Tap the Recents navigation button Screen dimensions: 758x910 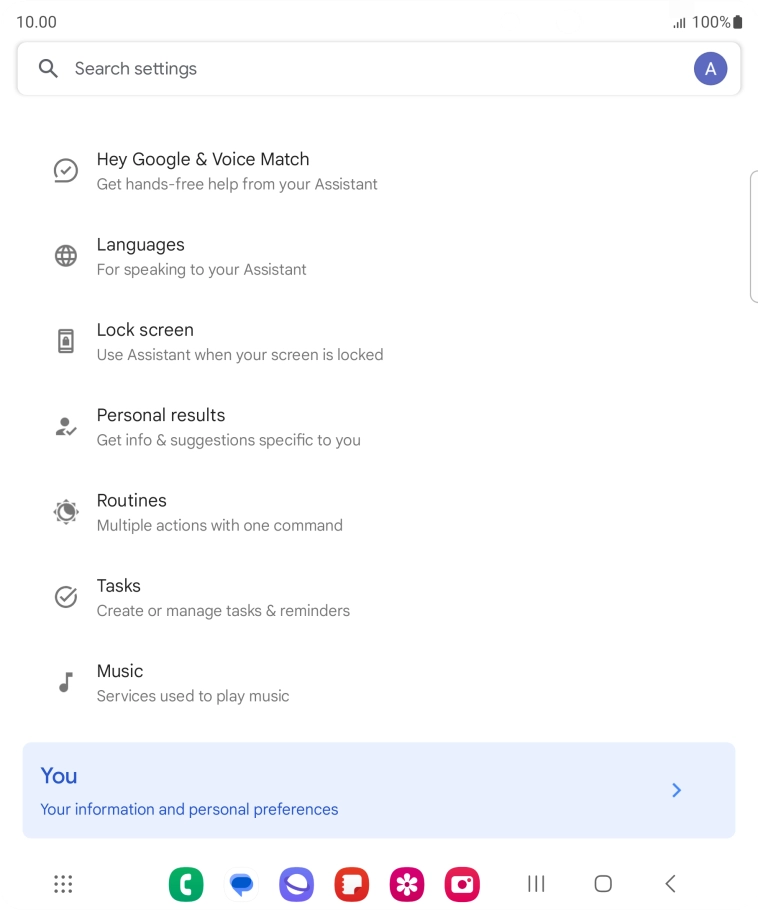coord(535,884)
